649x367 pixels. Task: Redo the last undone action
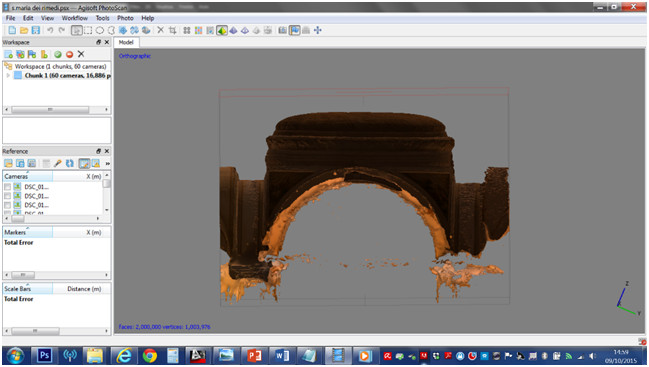[62, 30]
